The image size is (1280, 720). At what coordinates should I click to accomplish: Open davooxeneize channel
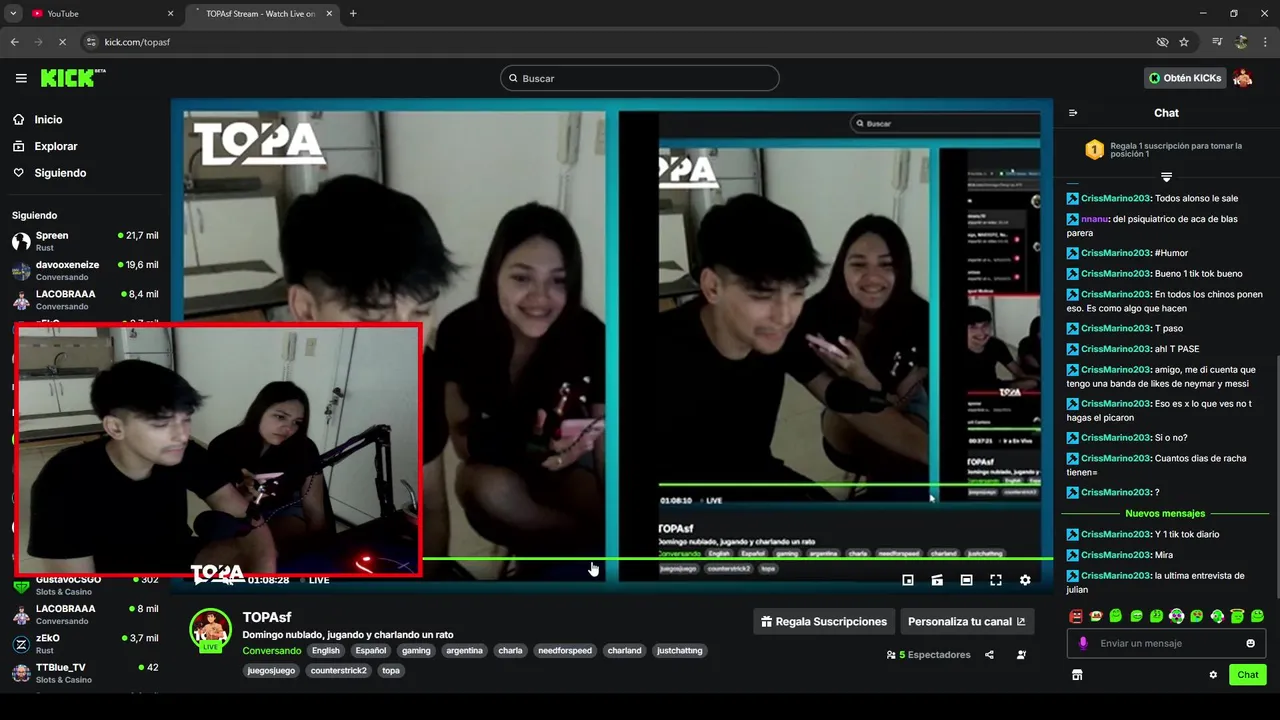click(85, 270)
